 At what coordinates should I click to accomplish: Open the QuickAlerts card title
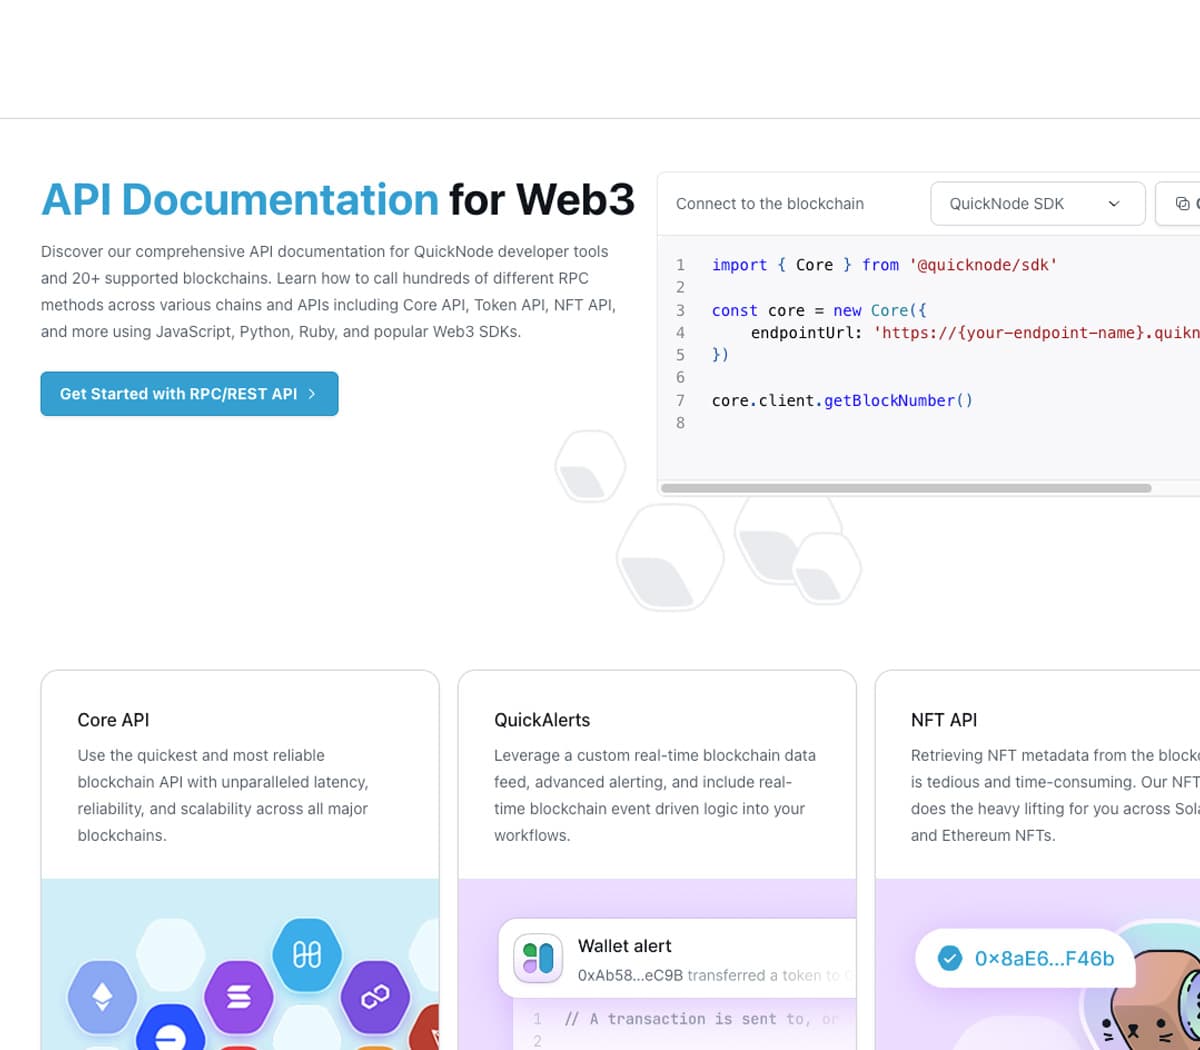pos(542,720)
